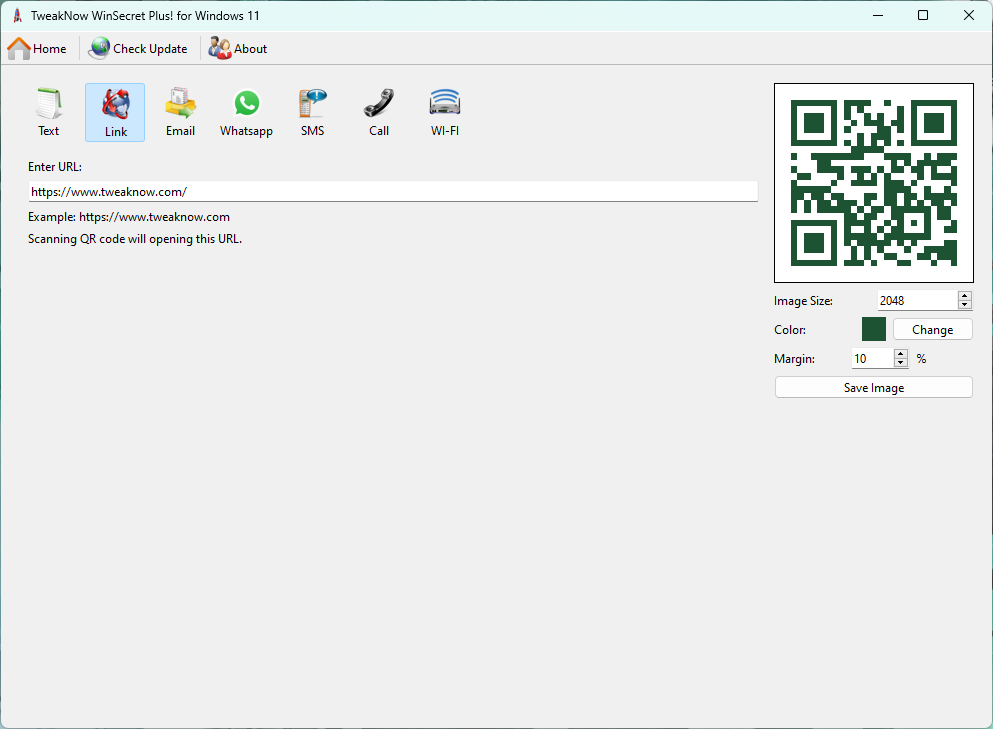Image resolution: width=993 pixels, height=729 pixels.
Task: Click the TweakNow app icon in title bar
Action: tap(18, 16)
